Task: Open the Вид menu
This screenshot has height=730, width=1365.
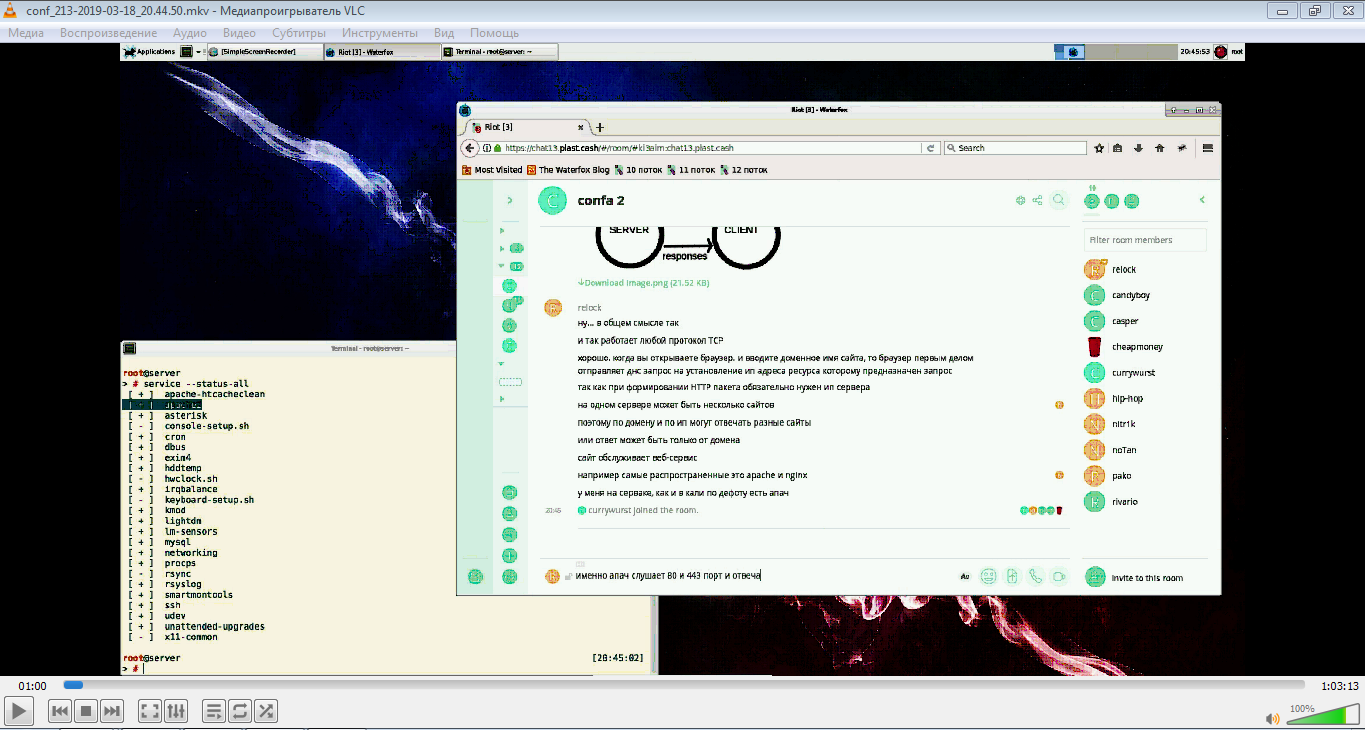Action: coord(444,32)
